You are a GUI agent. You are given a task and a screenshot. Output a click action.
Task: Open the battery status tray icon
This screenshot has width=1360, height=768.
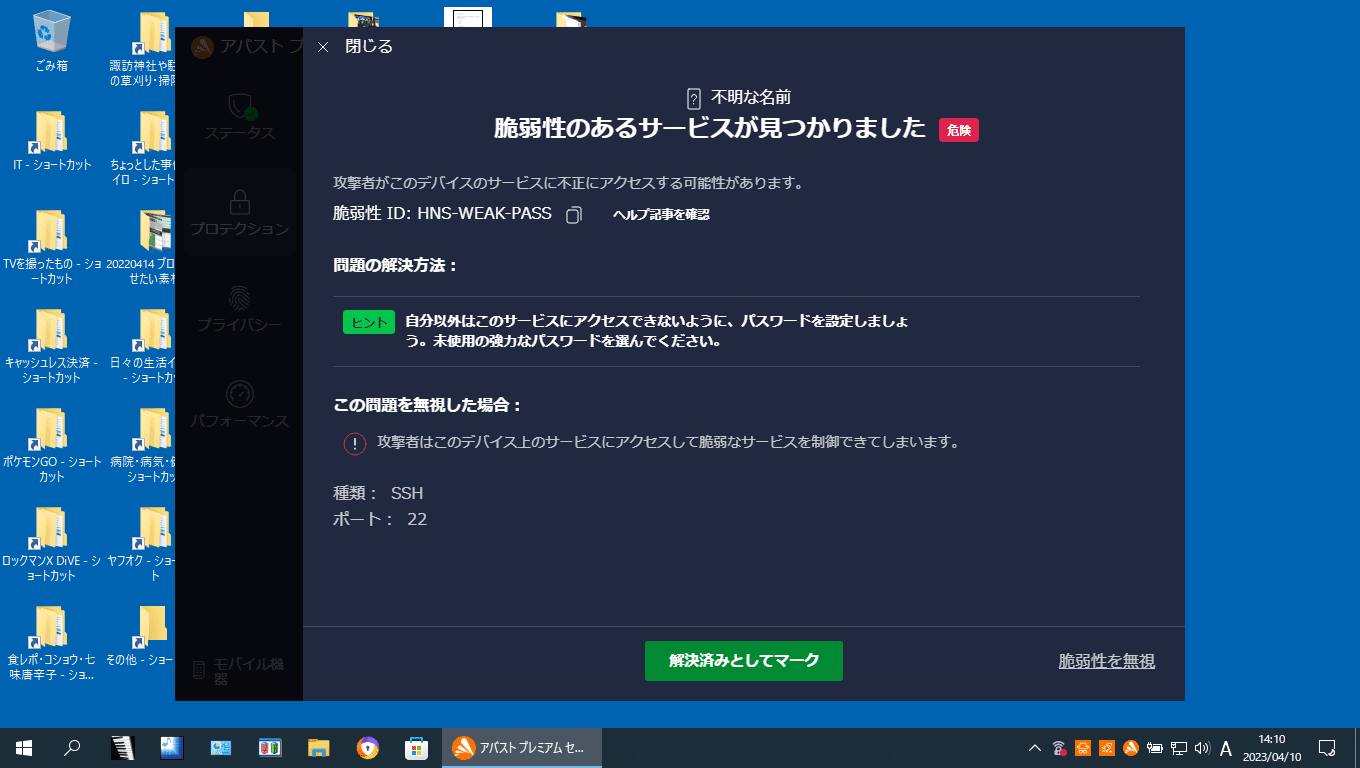(1155, 747)
